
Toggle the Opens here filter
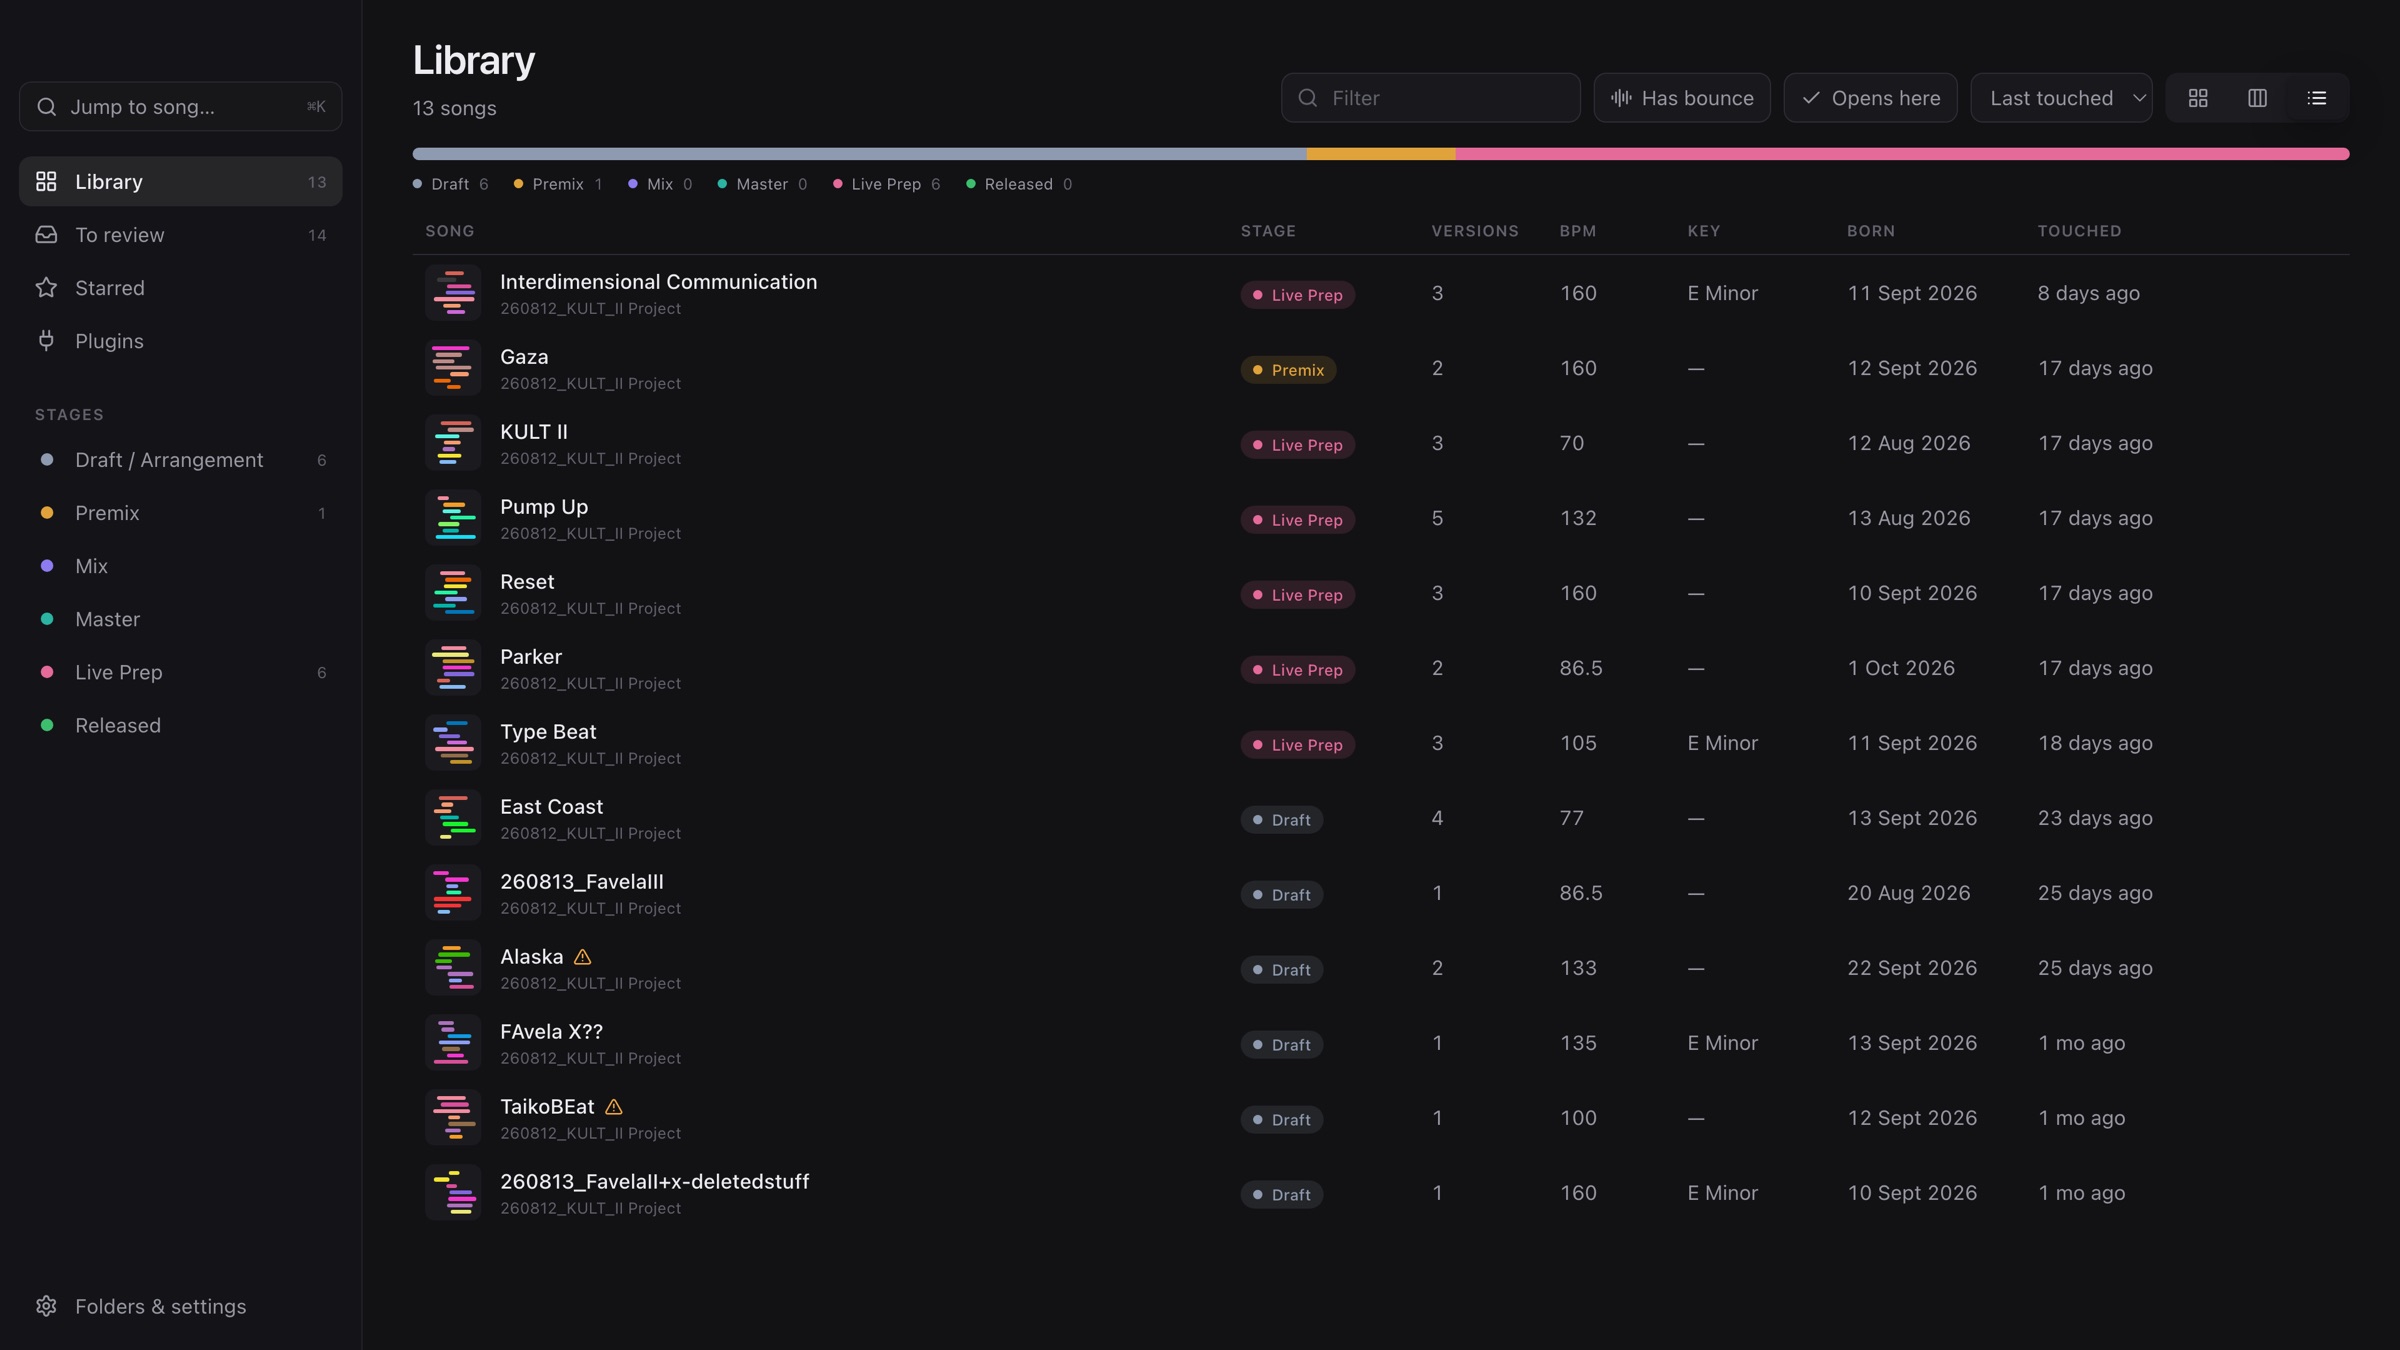coord(1870,98)
